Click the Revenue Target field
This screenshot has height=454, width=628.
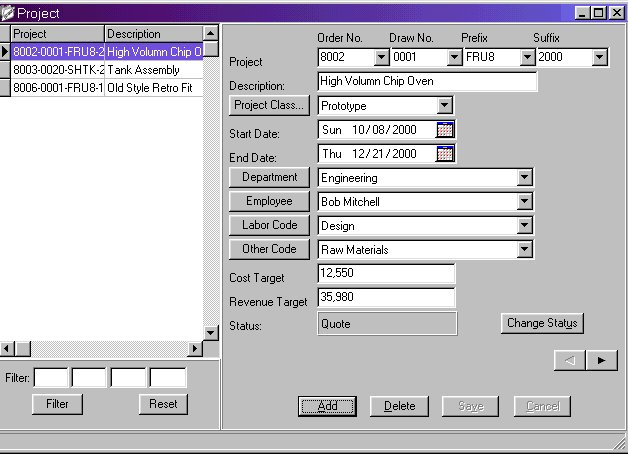pyautogui.click(x=386, y=297)
